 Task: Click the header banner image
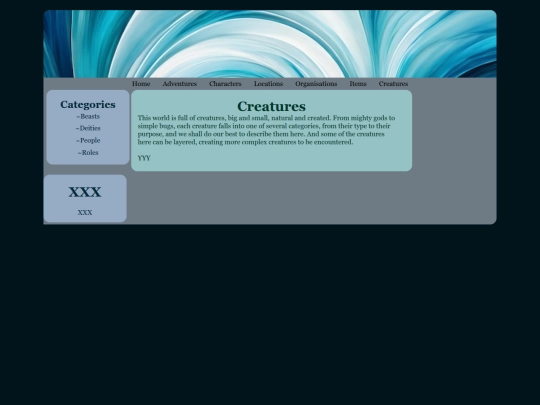[x=270, y=44]
